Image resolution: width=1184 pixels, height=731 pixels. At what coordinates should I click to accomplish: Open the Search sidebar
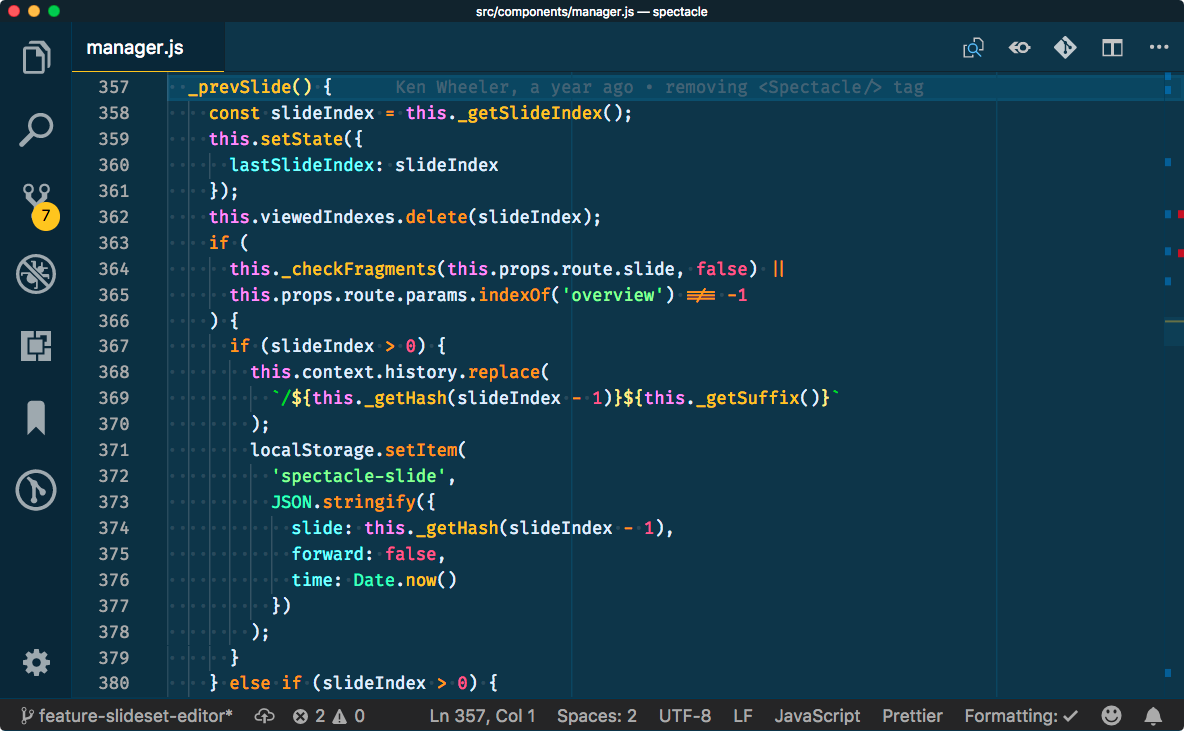[x=36, y=129]
